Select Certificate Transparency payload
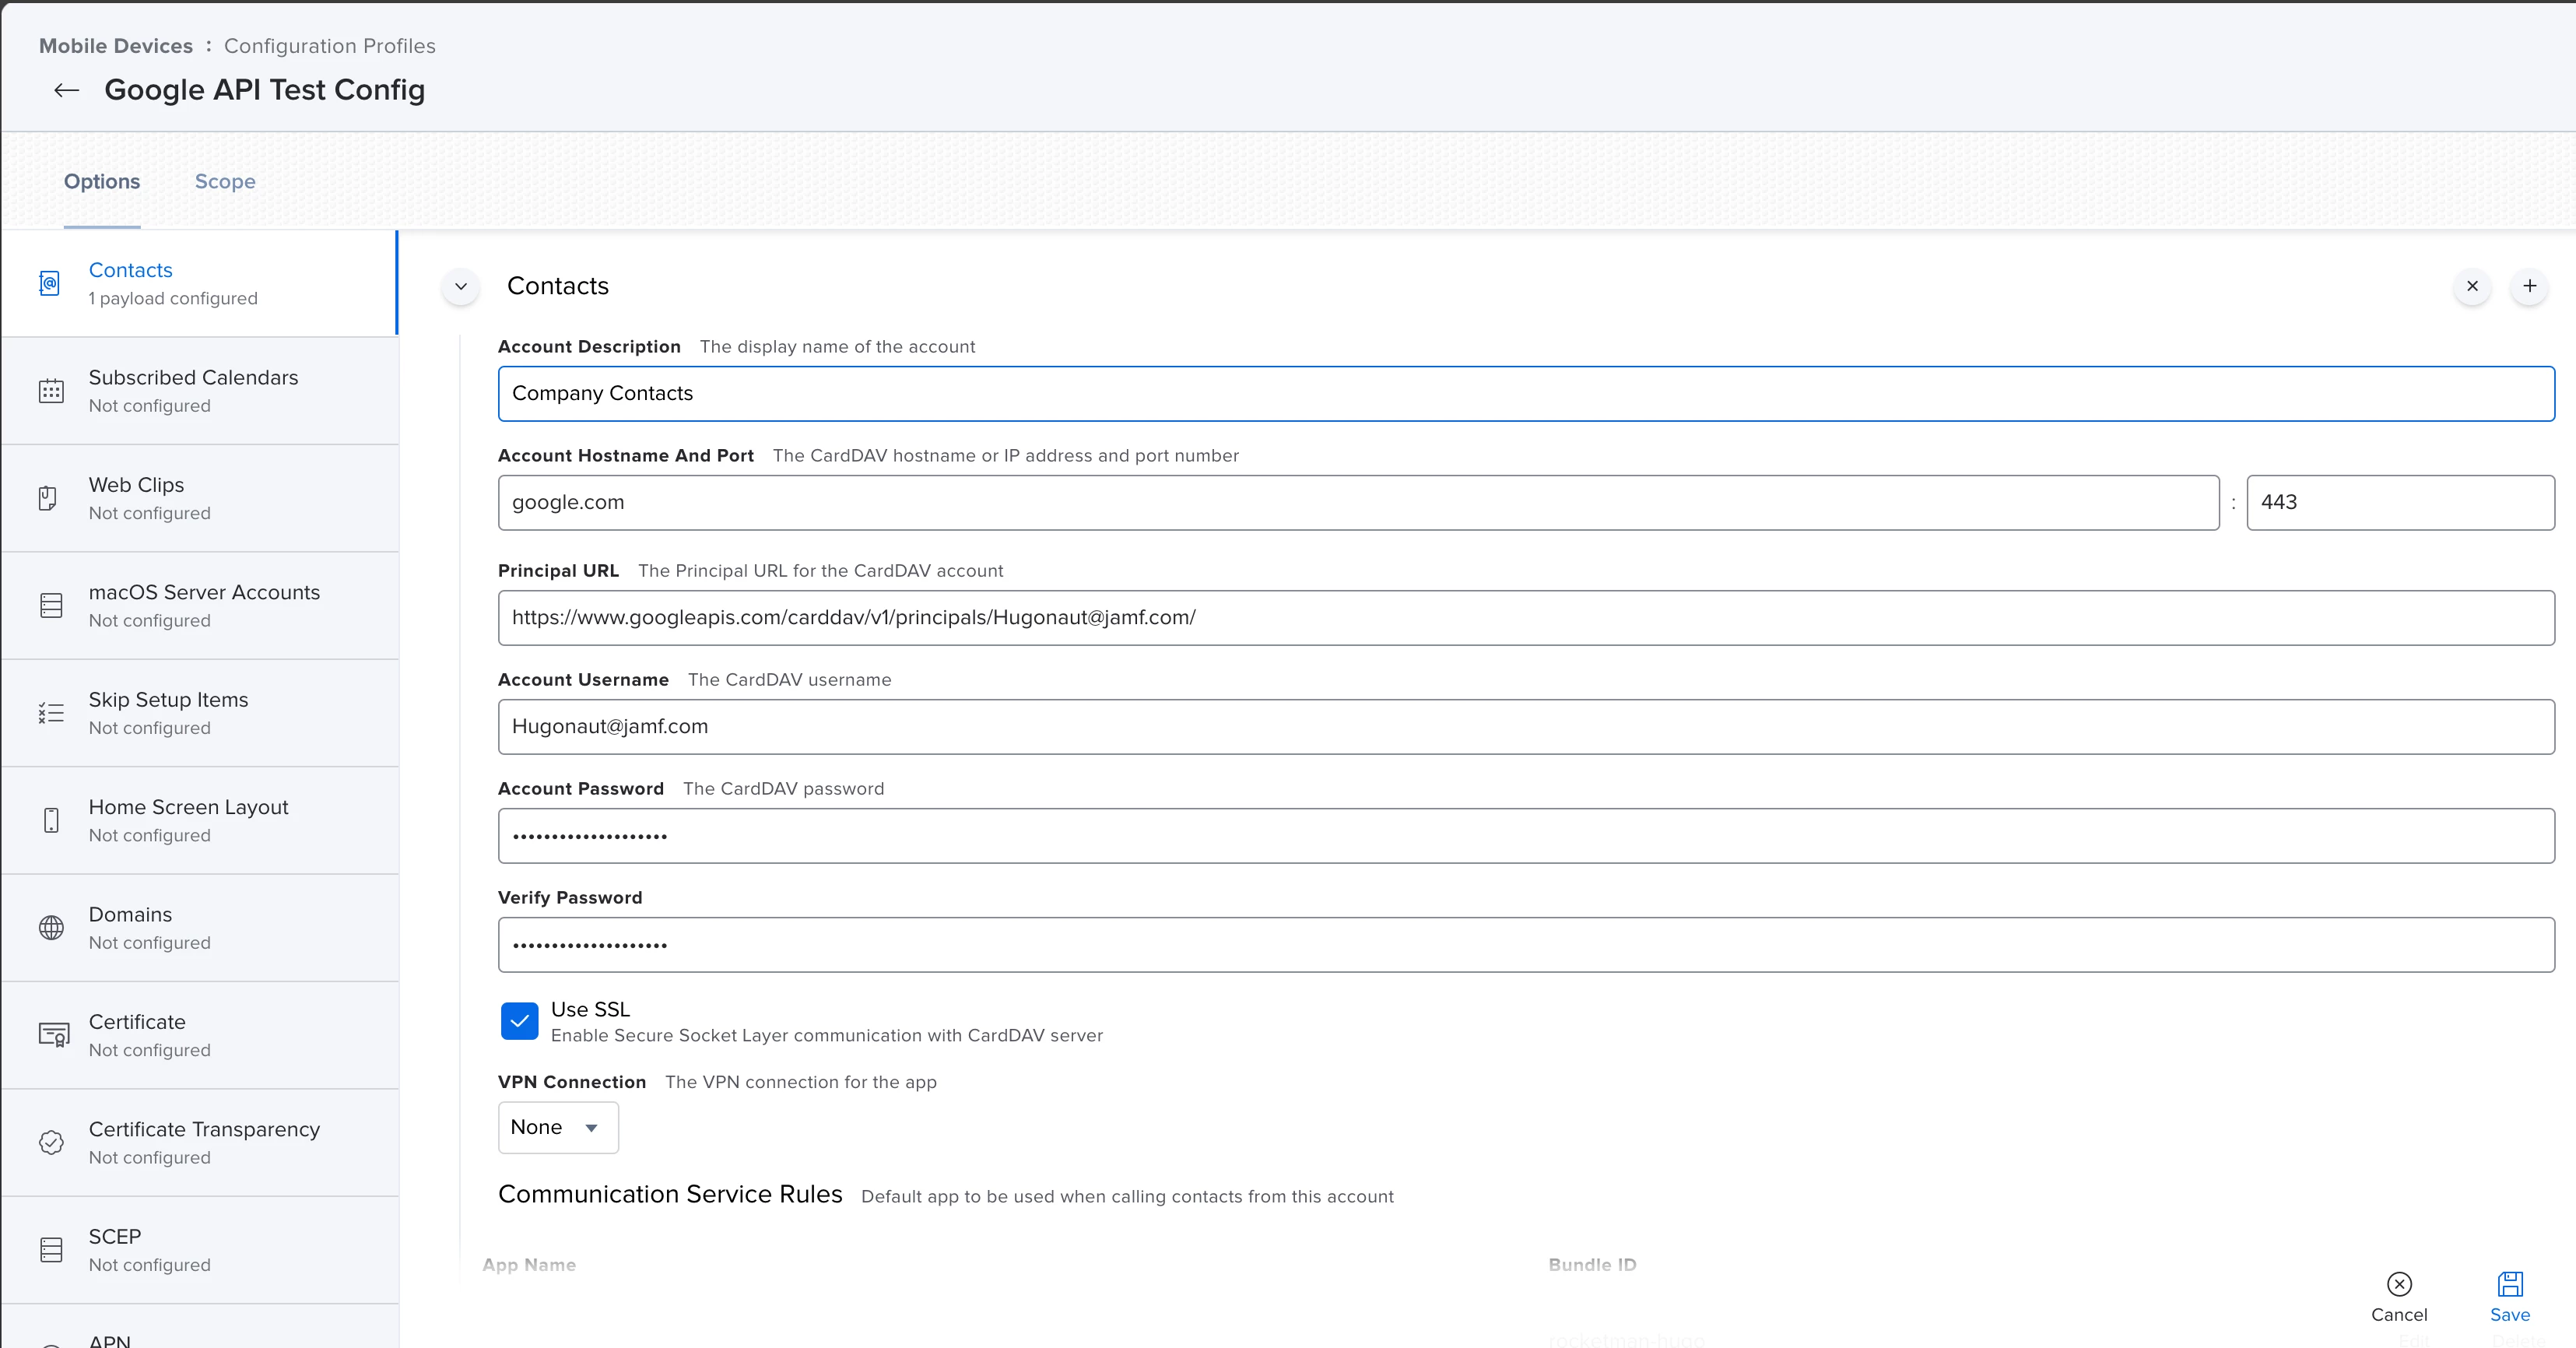Screen dimensions: 2576x1348 [204, 1142]
